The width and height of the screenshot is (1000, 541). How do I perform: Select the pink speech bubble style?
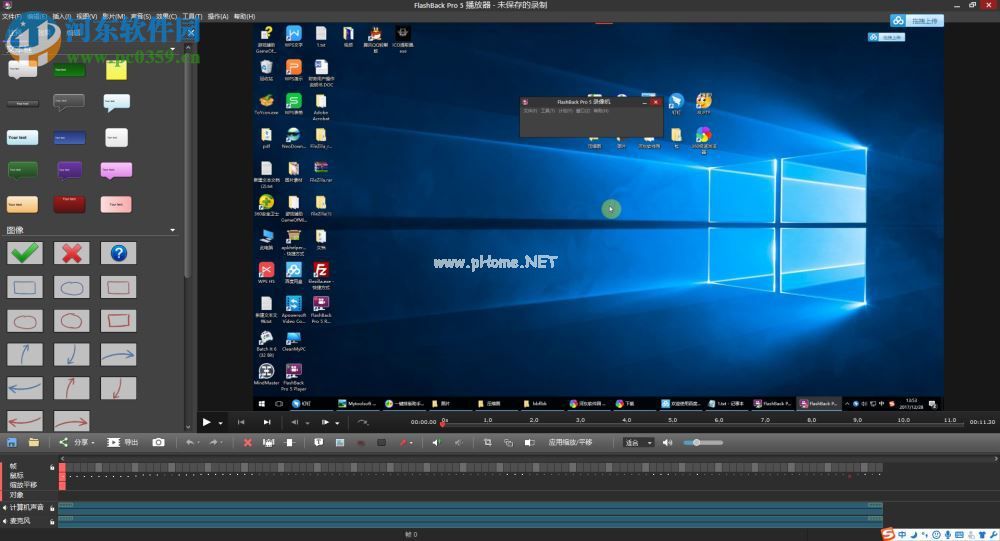116,170
